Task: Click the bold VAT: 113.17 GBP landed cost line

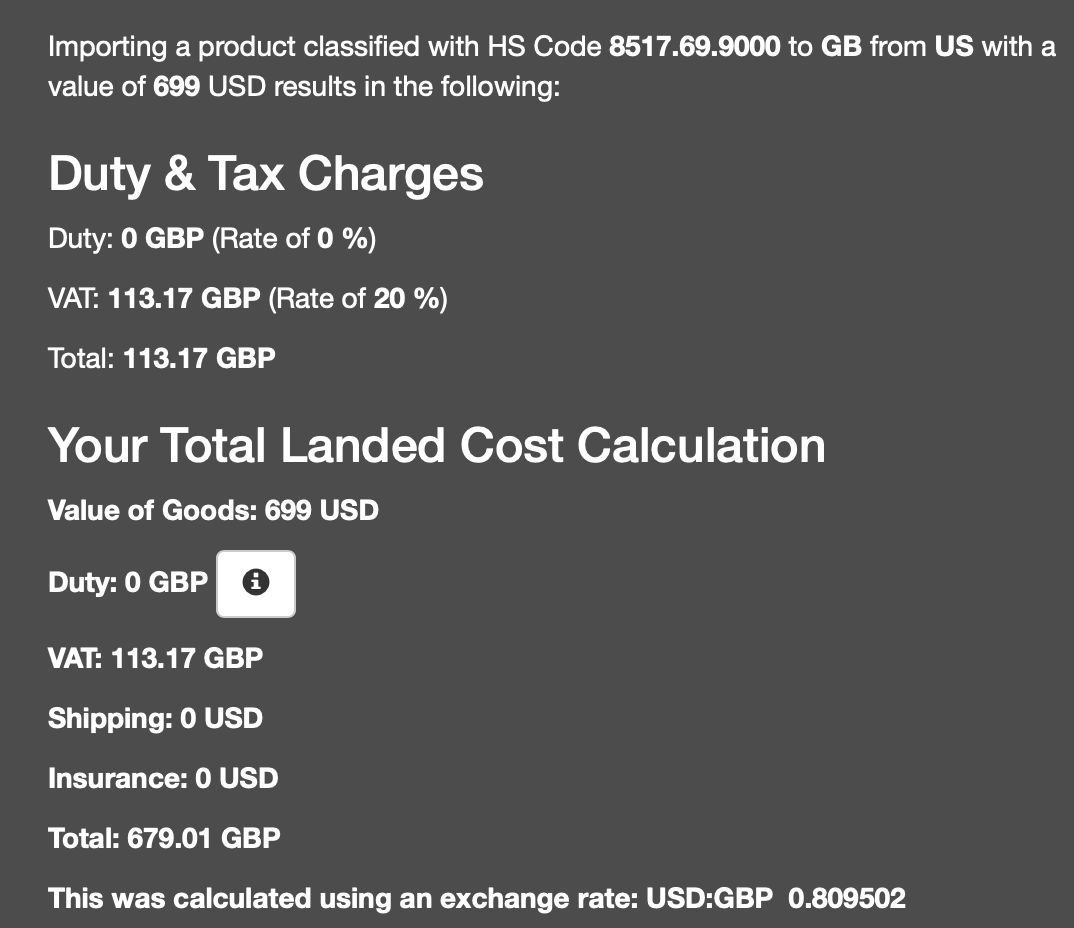Action: [155, 658]
